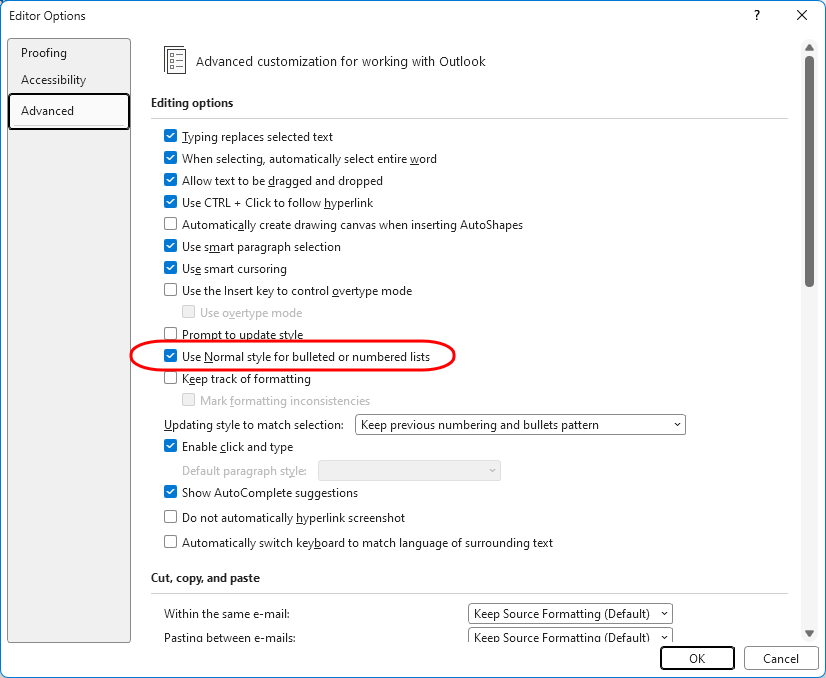Image resolution: width=826 pixels, height=678 pixels.
Task: Turn on Insert key overtype mode control
Action: click(171, 291)
